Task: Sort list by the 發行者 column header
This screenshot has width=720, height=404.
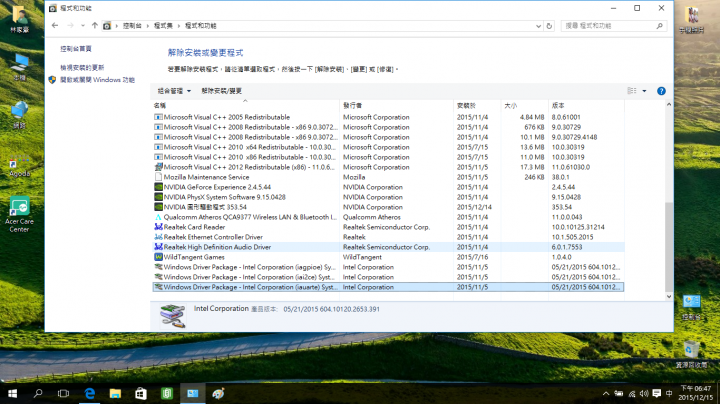Action: [x=397, y=106]
